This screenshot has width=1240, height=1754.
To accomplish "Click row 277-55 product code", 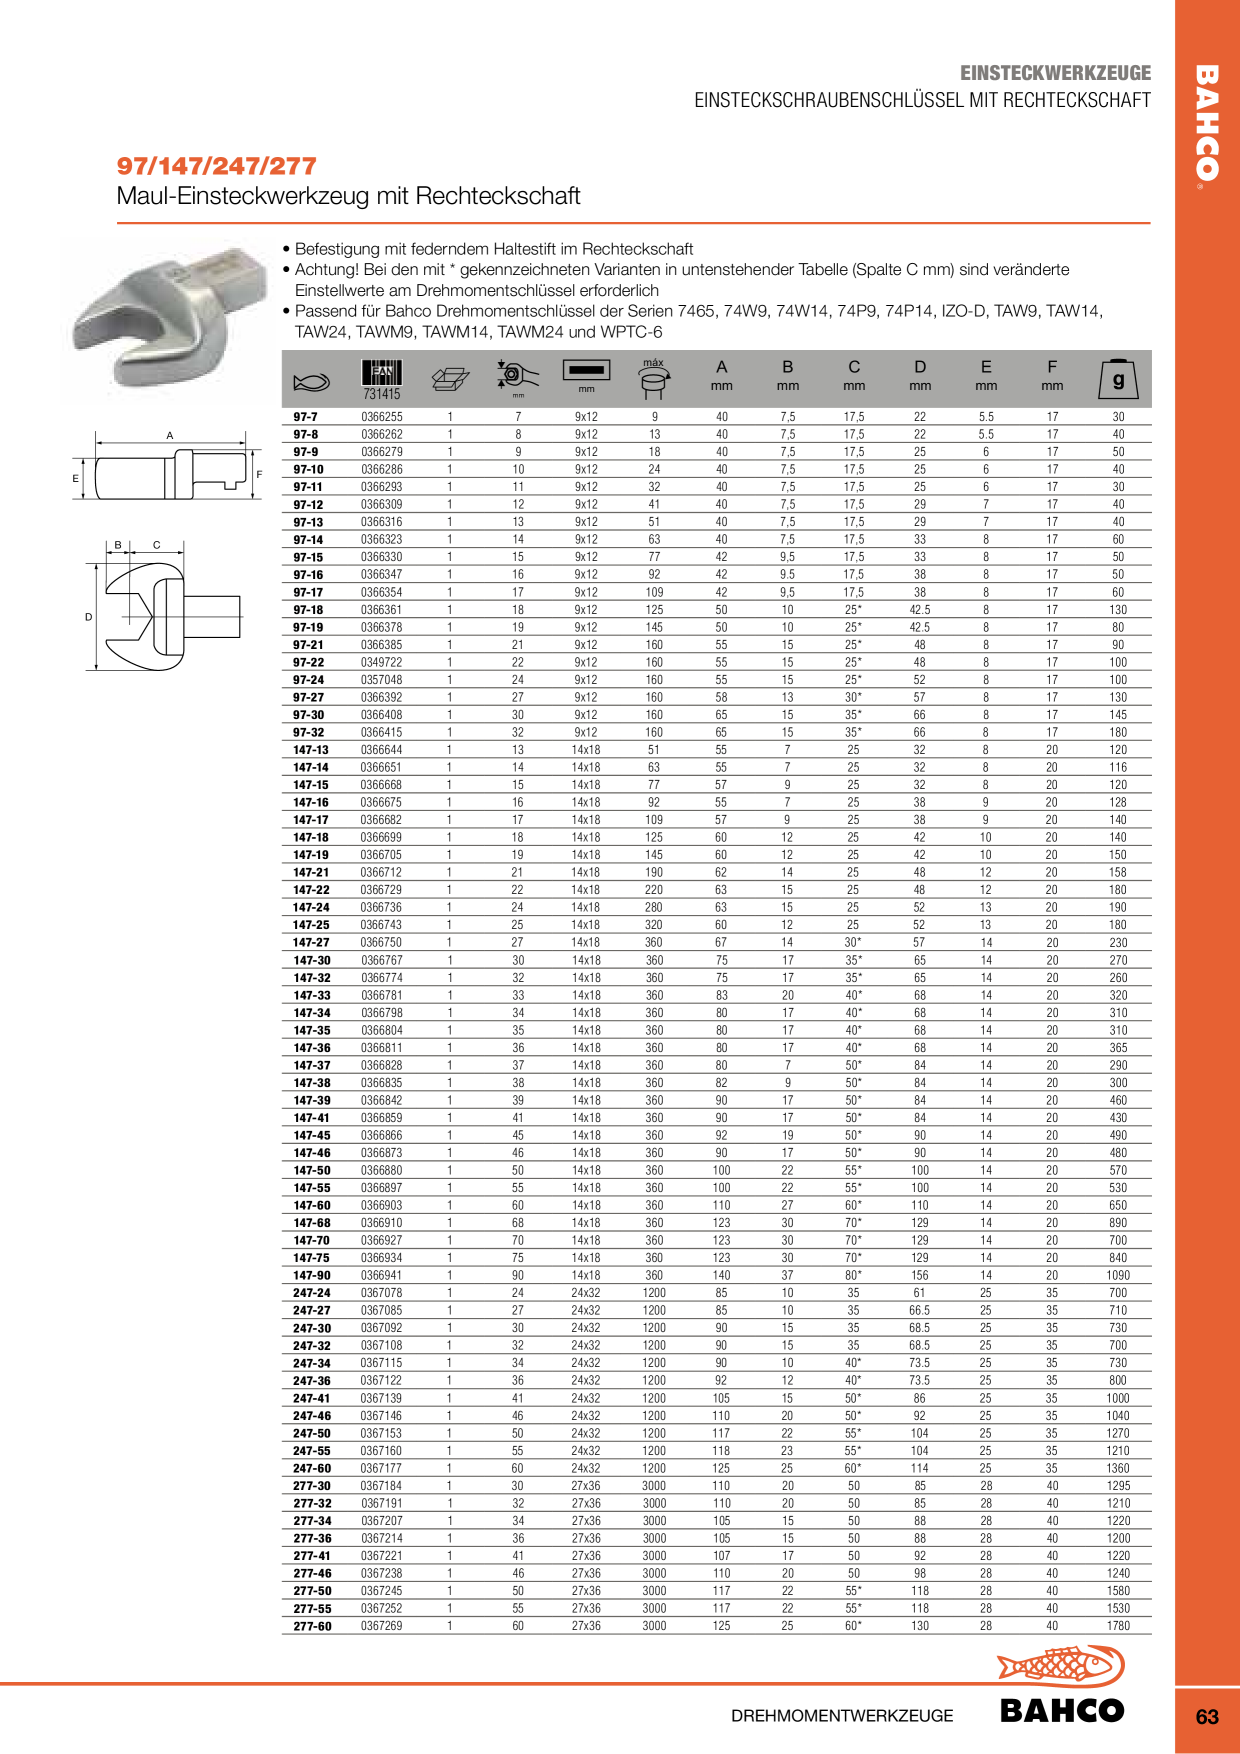I will 312,1608.
